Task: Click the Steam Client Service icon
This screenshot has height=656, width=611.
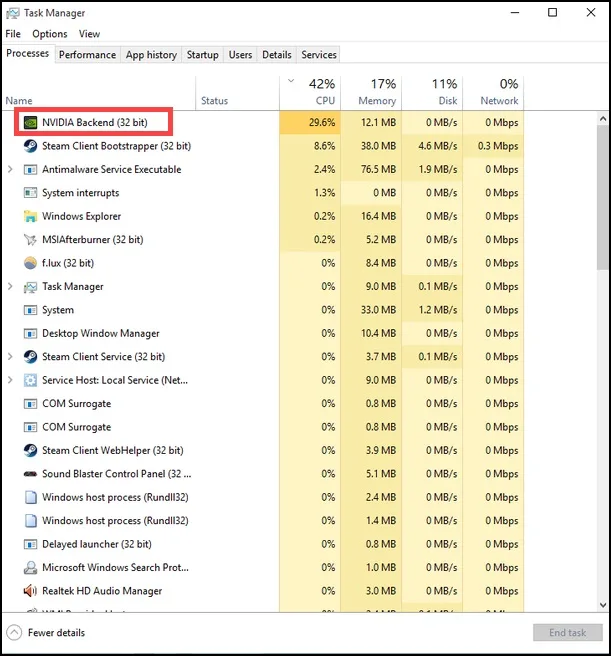Action: click(30, 357)
